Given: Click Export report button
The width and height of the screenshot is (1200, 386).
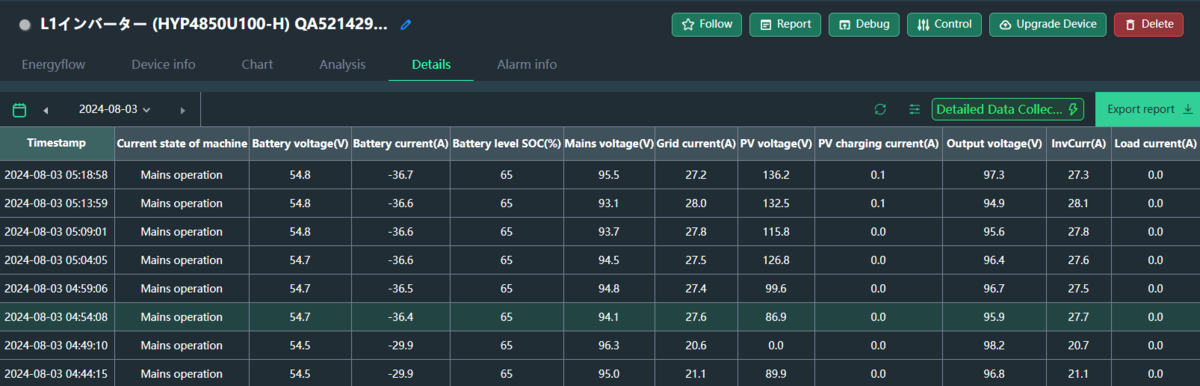Looking at the screenshot, I should point(1148,109).
